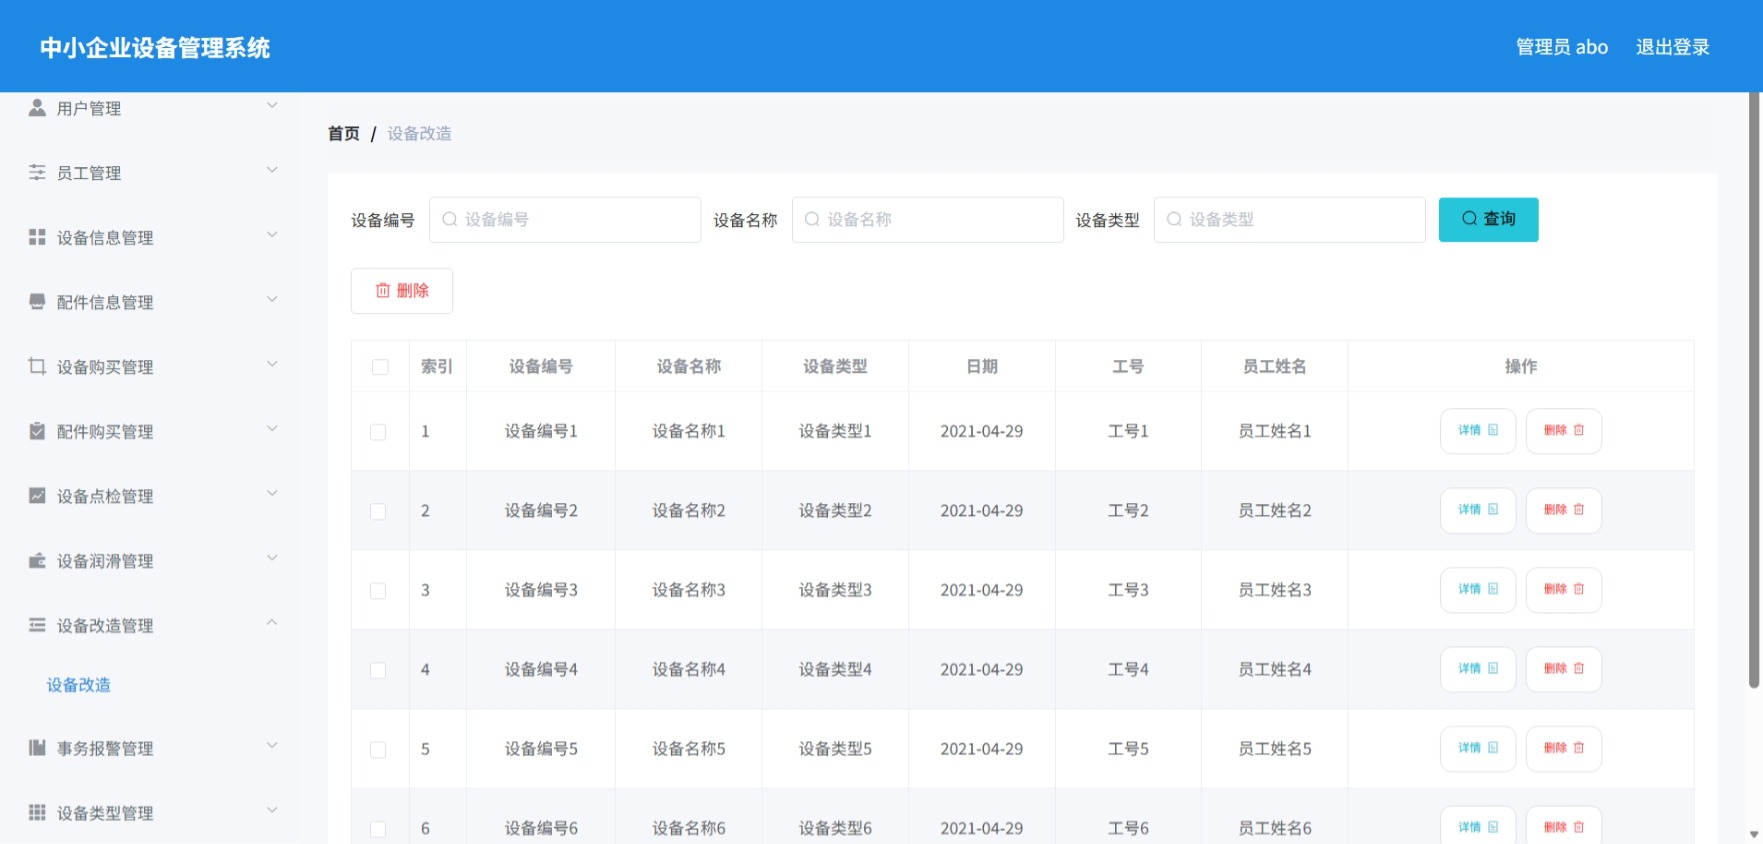
Task: Click the trash icon on the batch 删除 button
Action: click(x=383, y=290)
